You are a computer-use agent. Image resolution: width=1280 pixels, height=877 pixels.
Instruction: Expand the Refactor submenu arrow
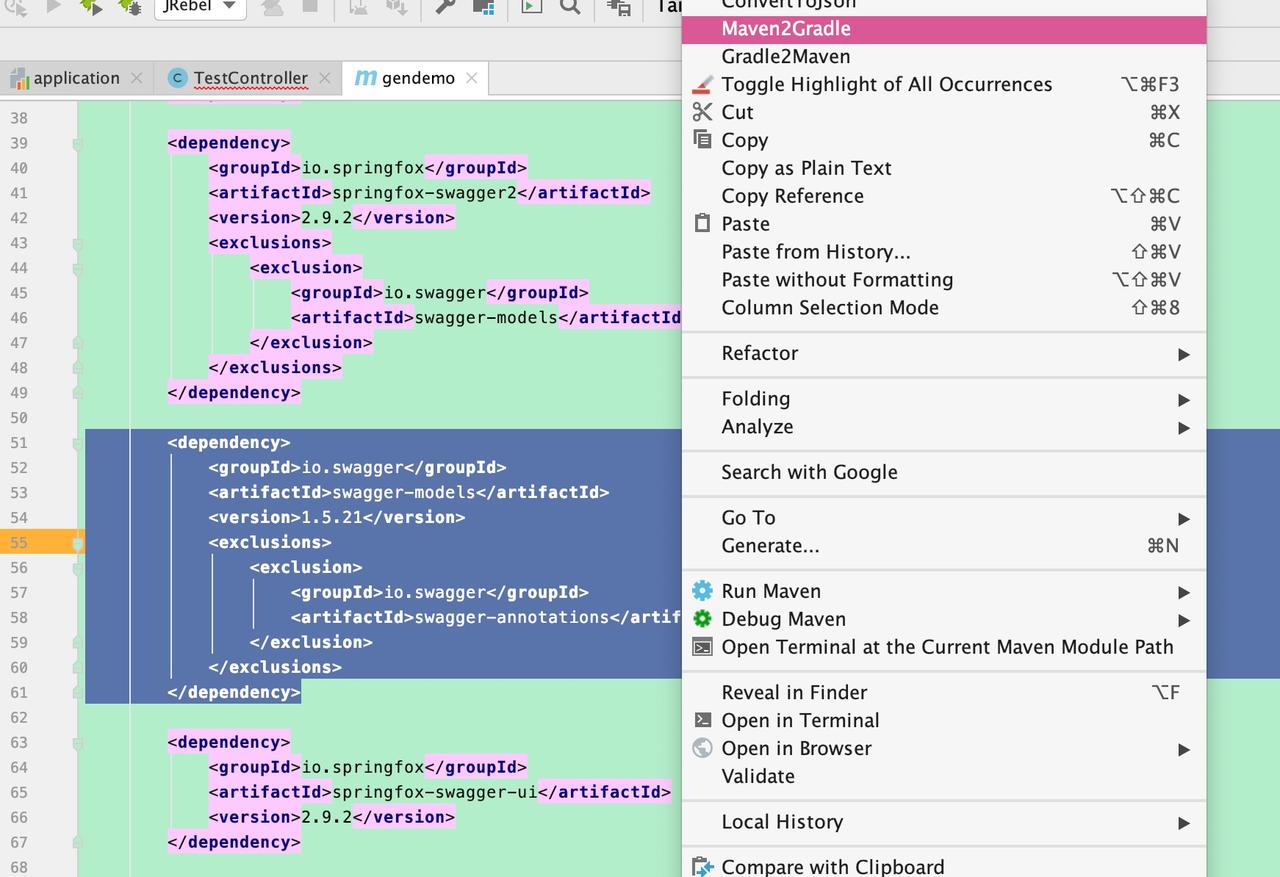(x=1183, y=354)
